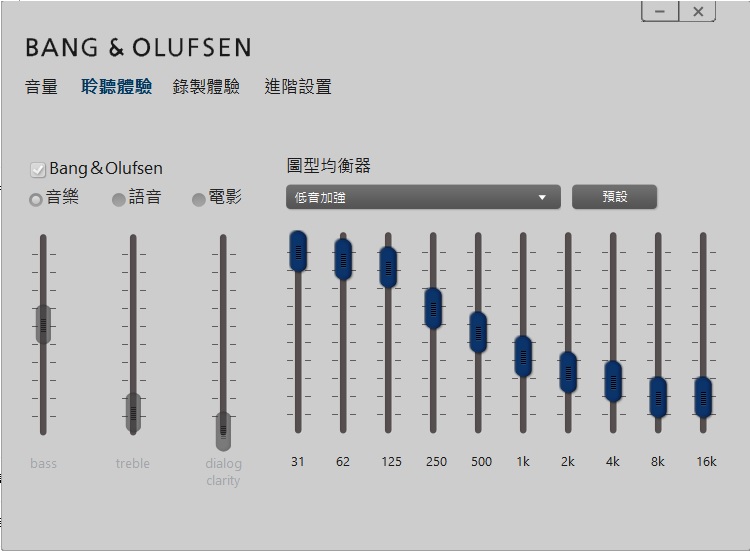
Task: Click the 預設 button
Action: click(614, 197)
